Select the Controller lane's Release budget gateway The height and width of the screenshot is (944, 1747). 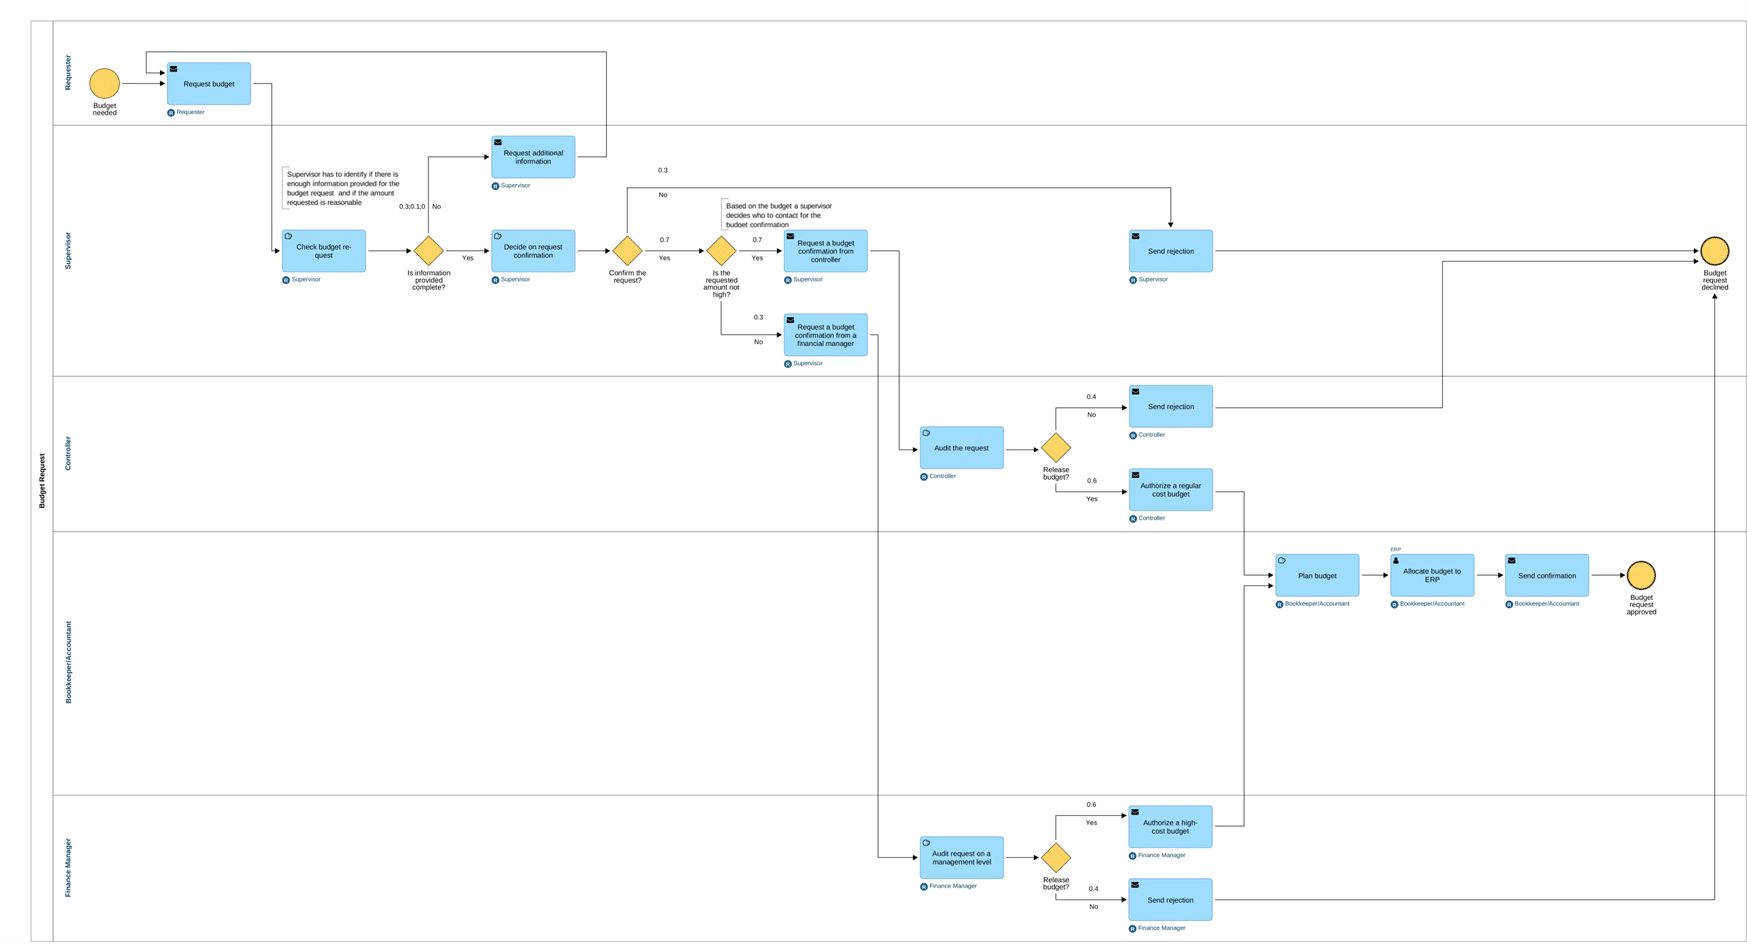[1055, 448]
